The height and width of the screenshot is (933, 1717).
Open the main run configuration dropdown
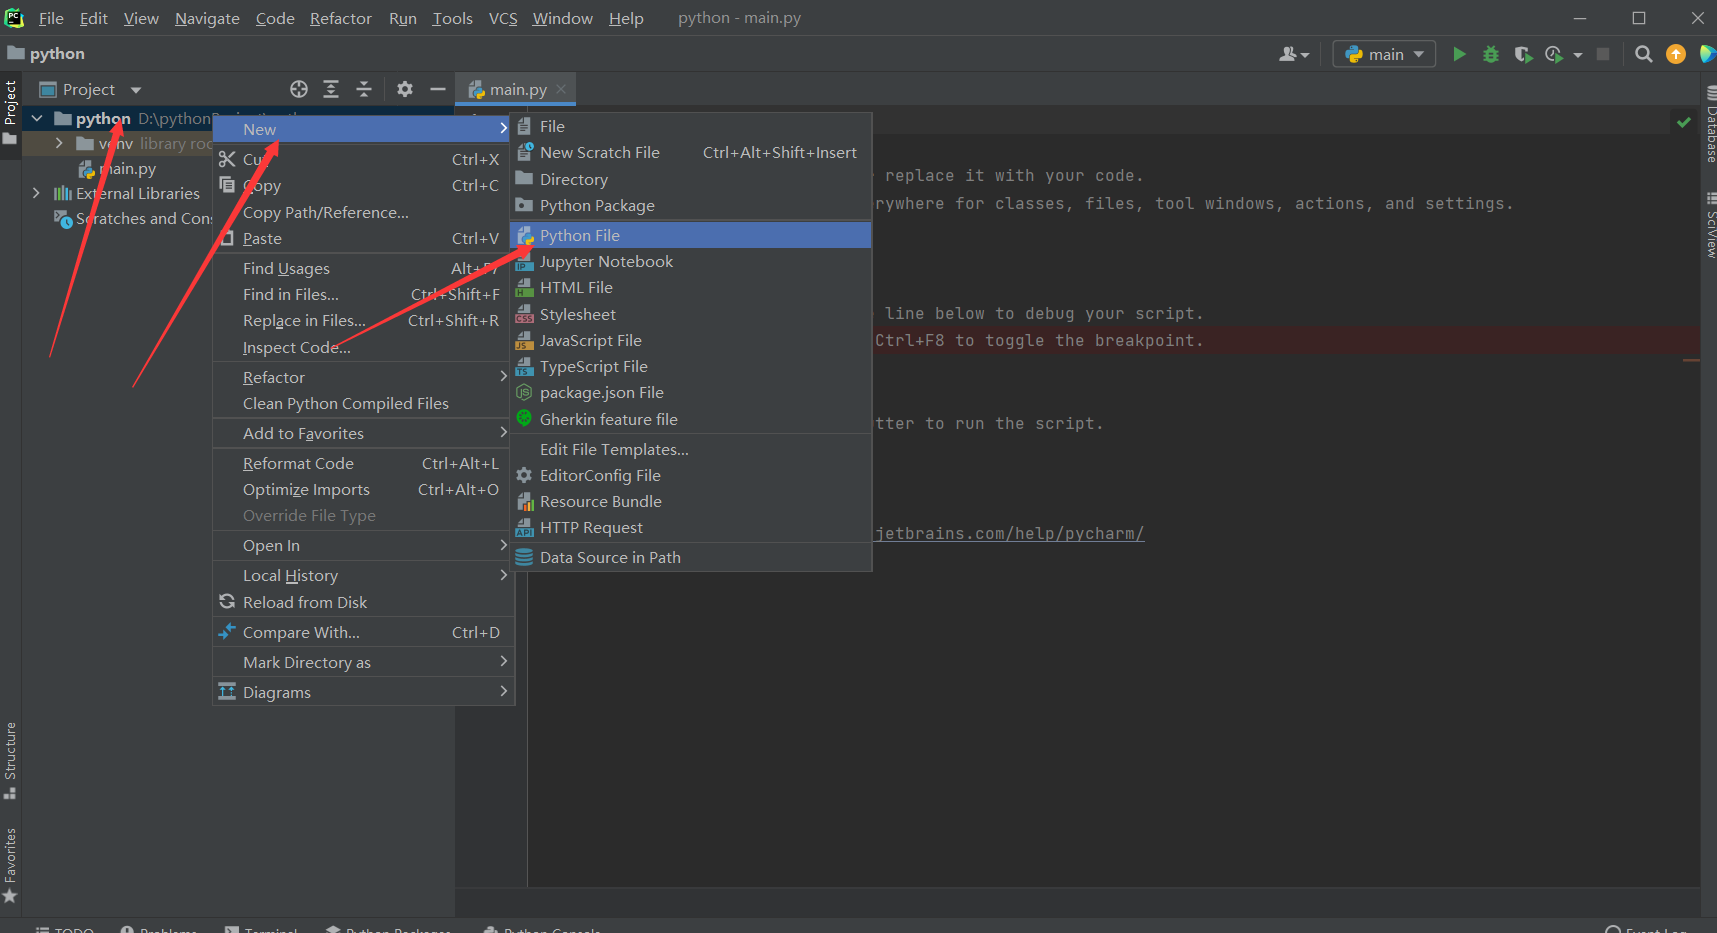[1384, 54]
